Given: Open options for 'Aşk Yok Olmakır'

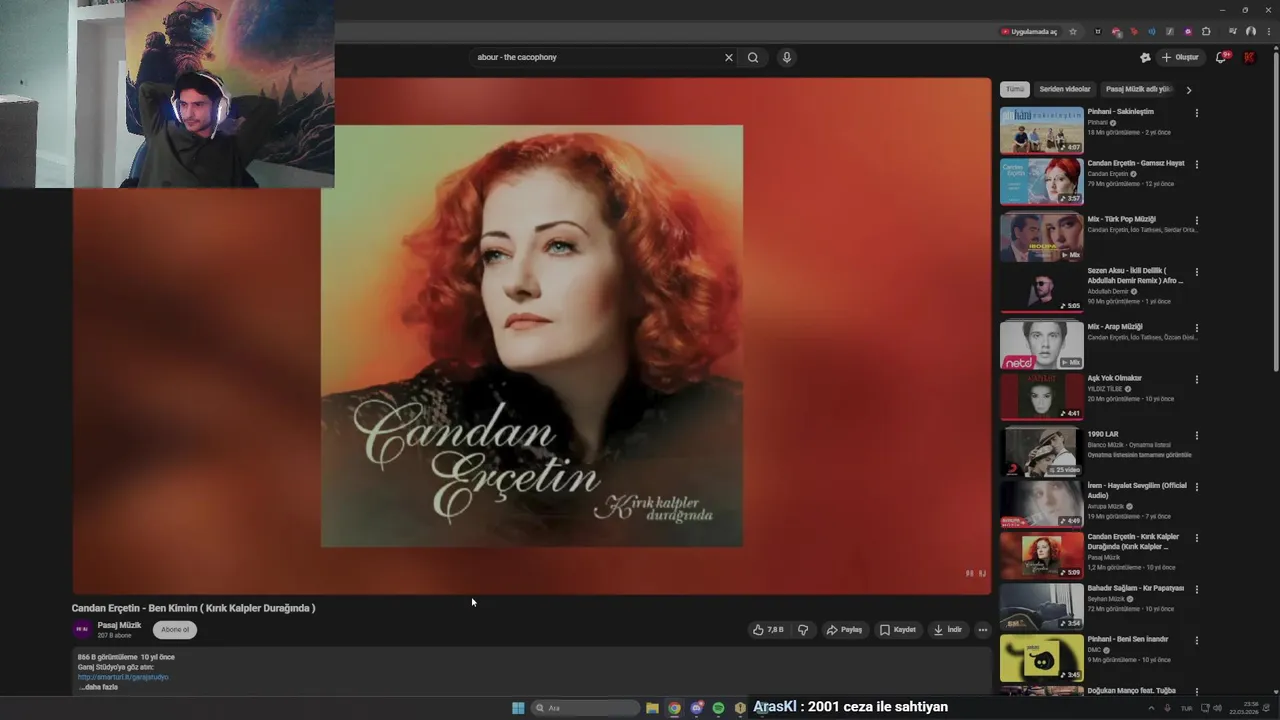Looking at the screenshot, I should tap(1196, 379).
